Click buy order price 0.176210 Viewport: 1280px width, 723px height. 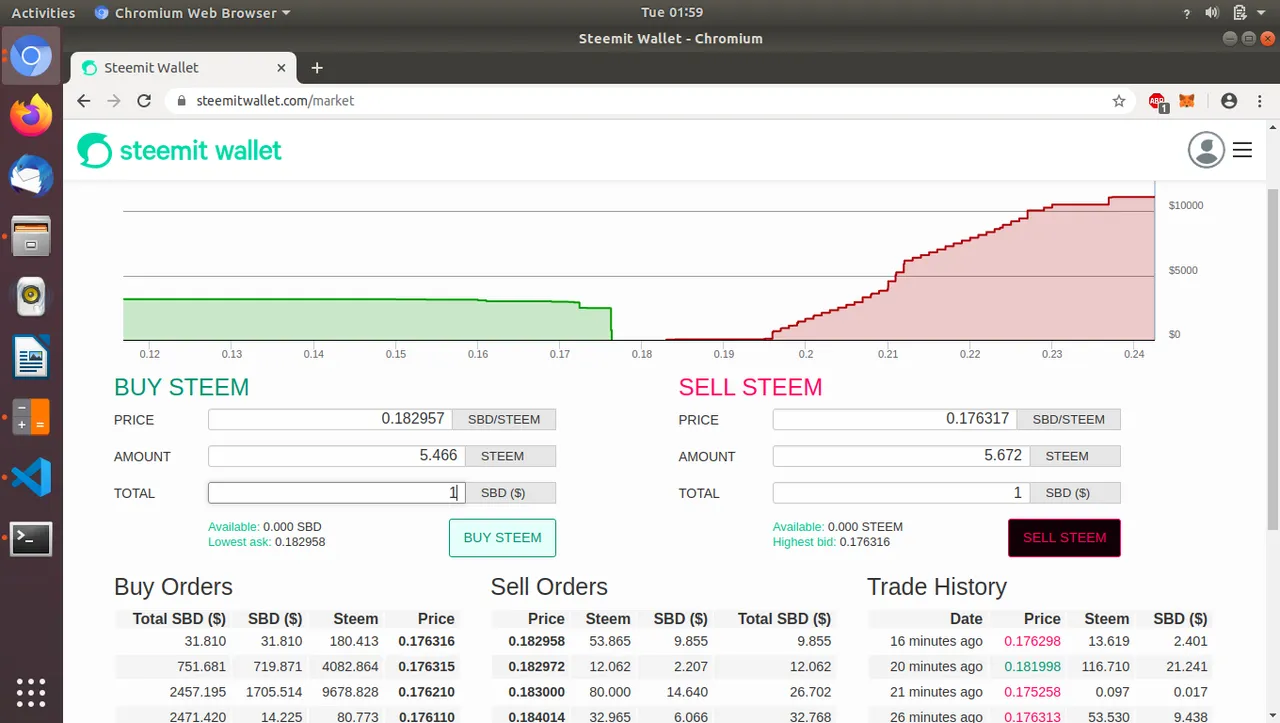(x=426, y=692)
